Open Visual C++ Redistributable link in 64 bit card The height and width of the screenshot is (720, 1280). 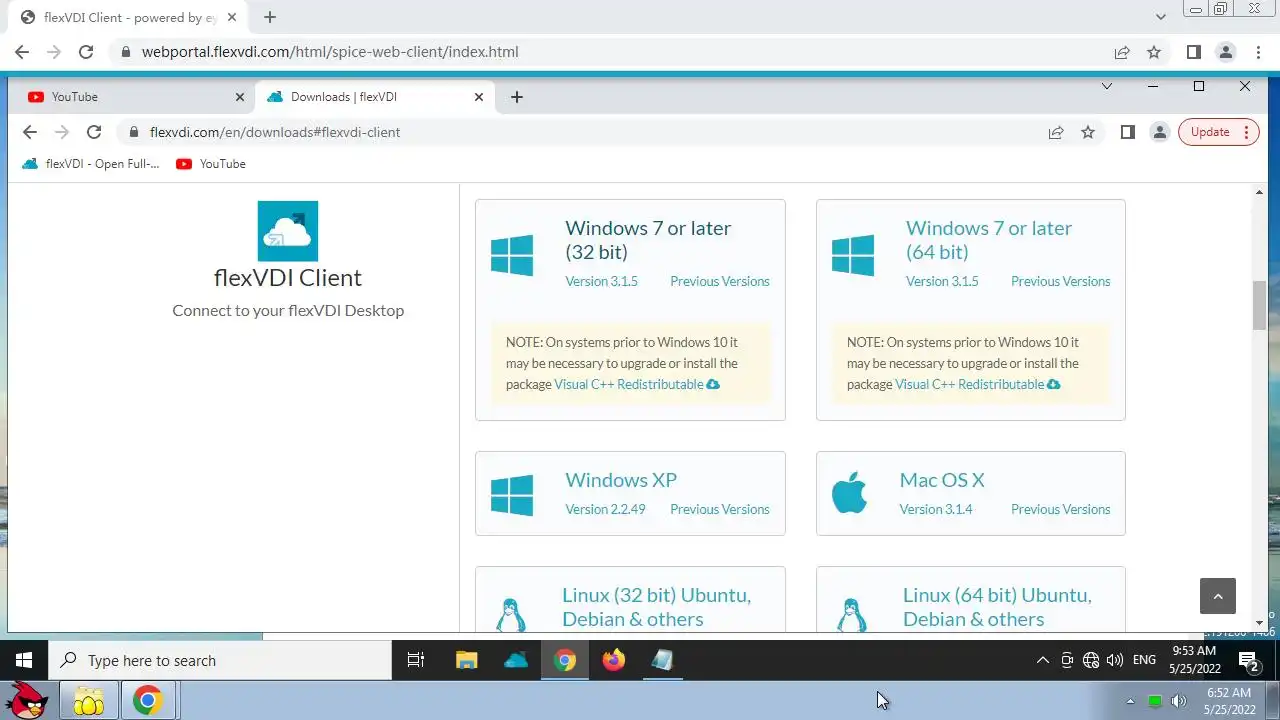977,385
